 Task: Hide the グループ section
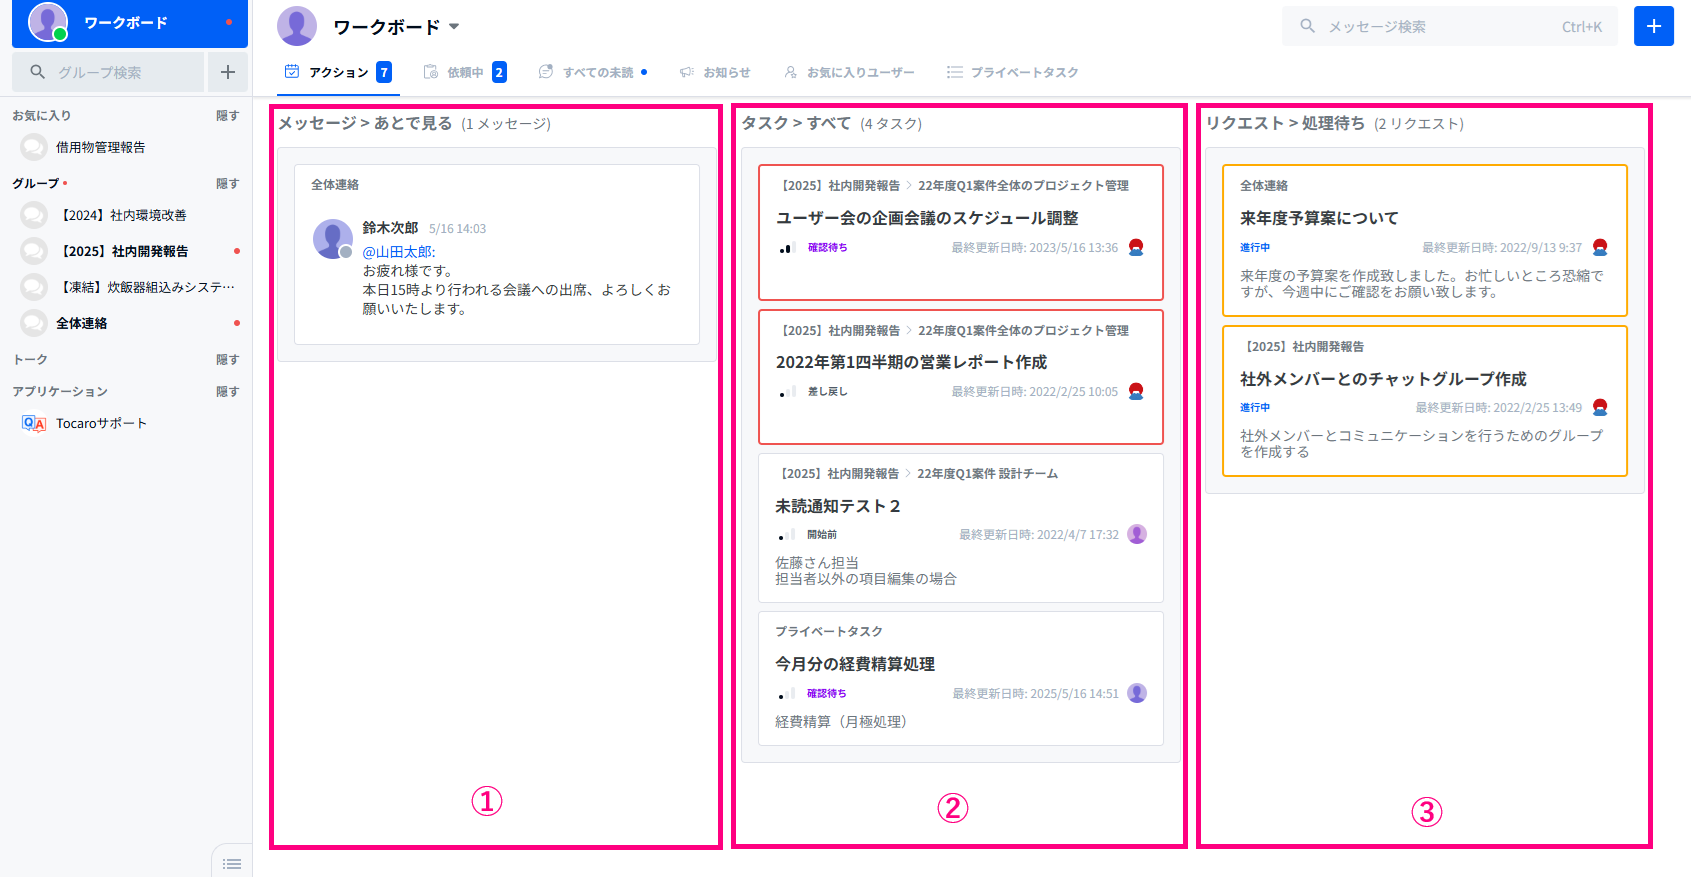point(227,183)
